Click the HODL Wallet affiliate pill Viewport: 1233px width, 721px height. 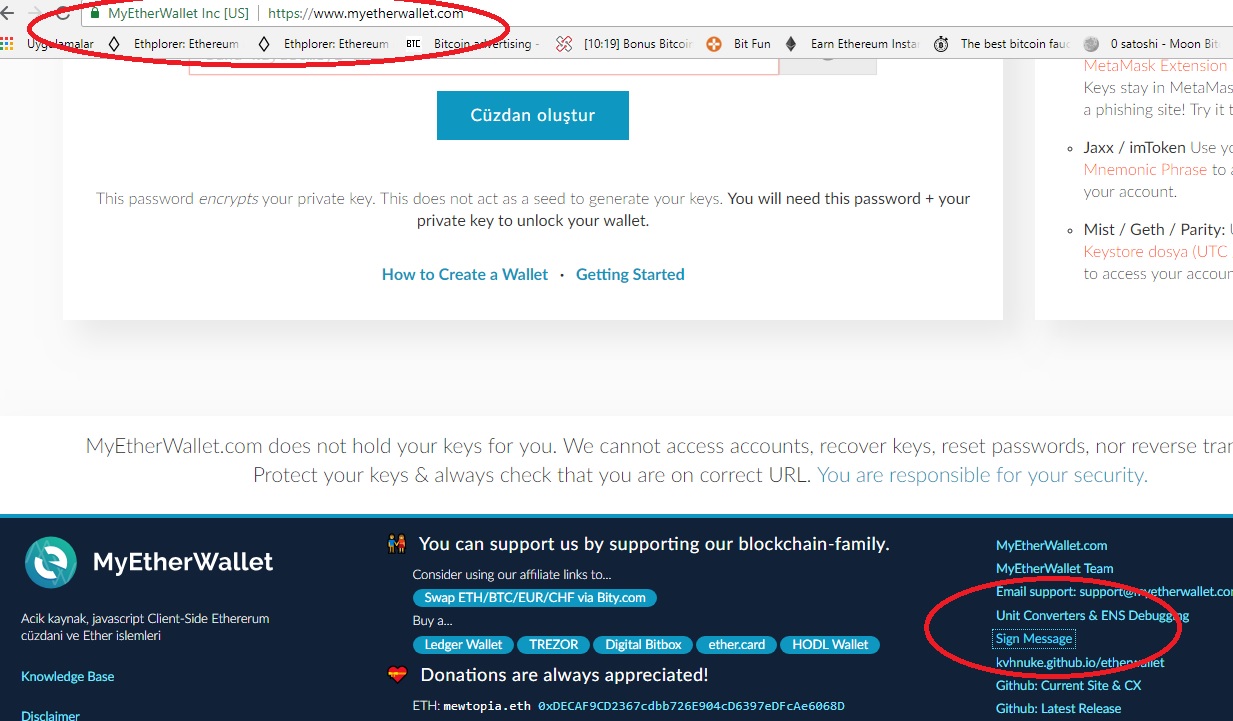(x=830, y=645)
